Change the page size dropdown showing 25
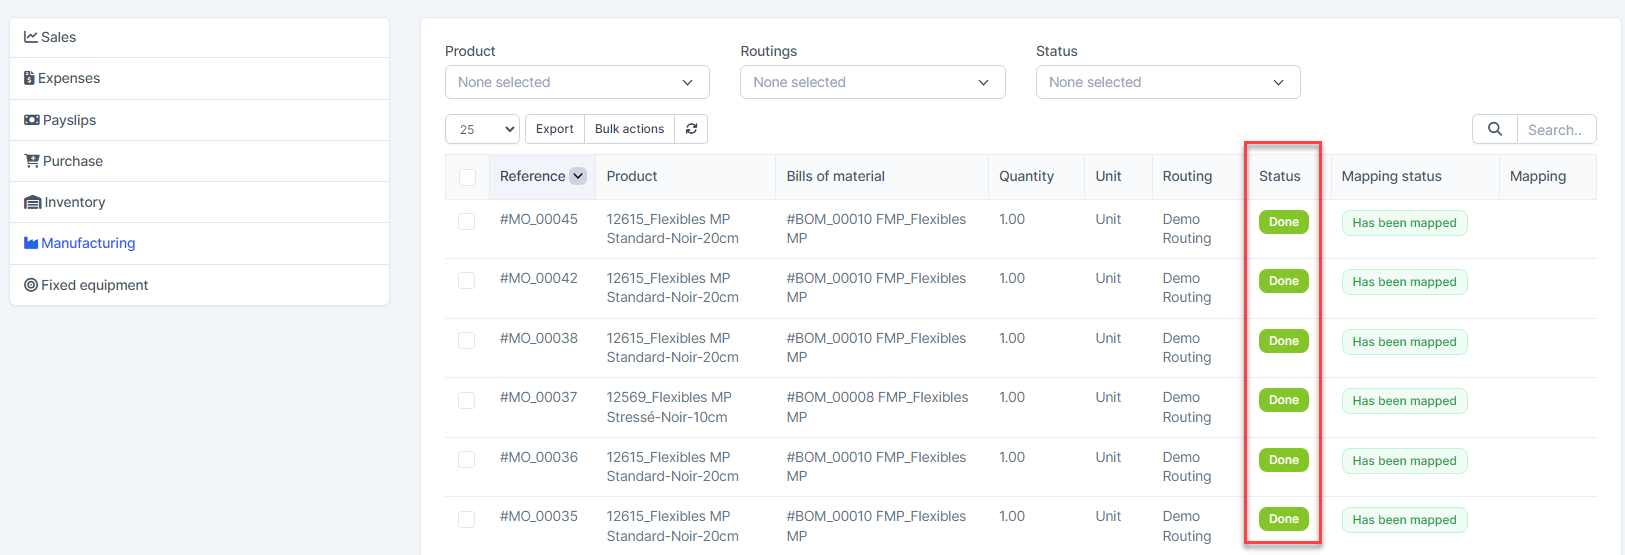 coord(482,129)
